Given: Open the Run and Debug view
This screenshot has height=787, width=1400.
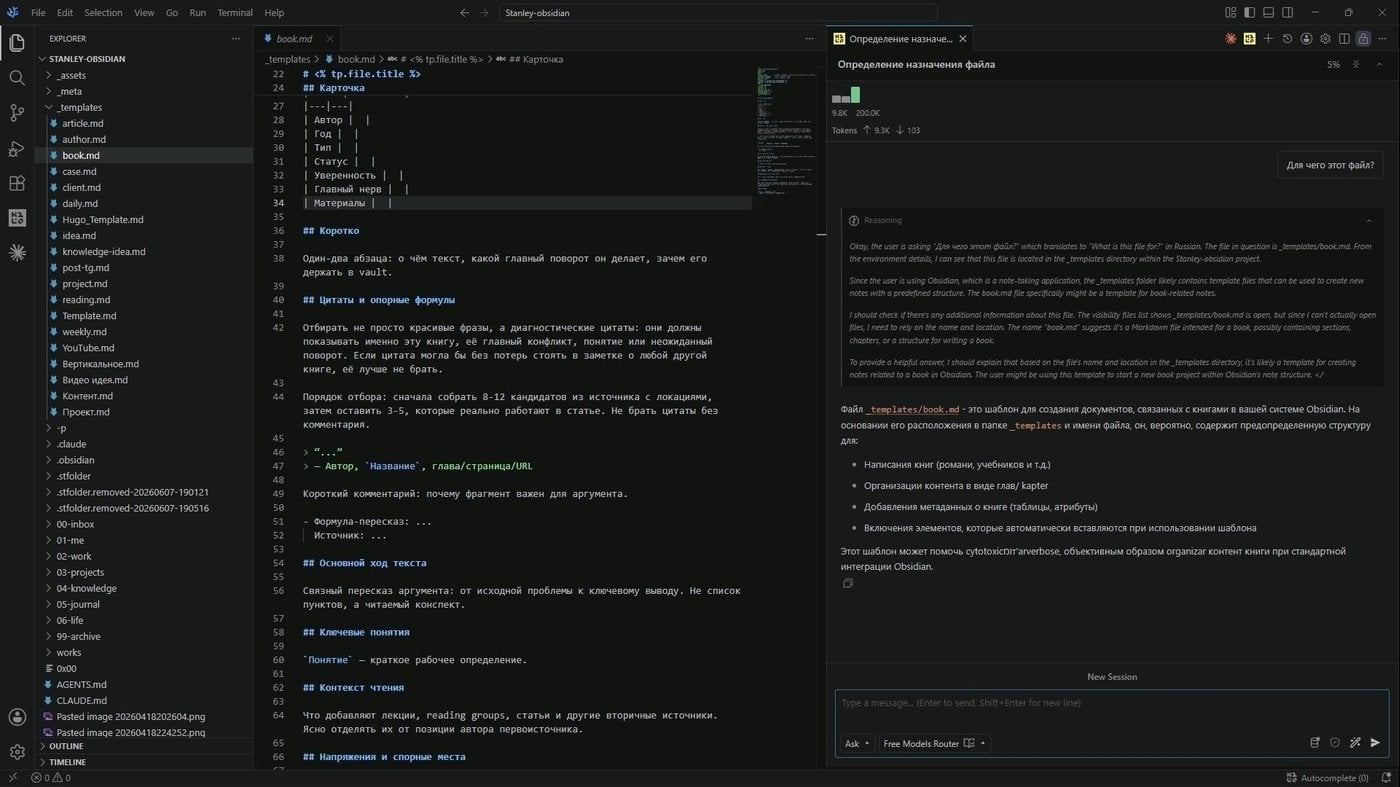Looking at the screenshot, I should click(x=17, y=148).
